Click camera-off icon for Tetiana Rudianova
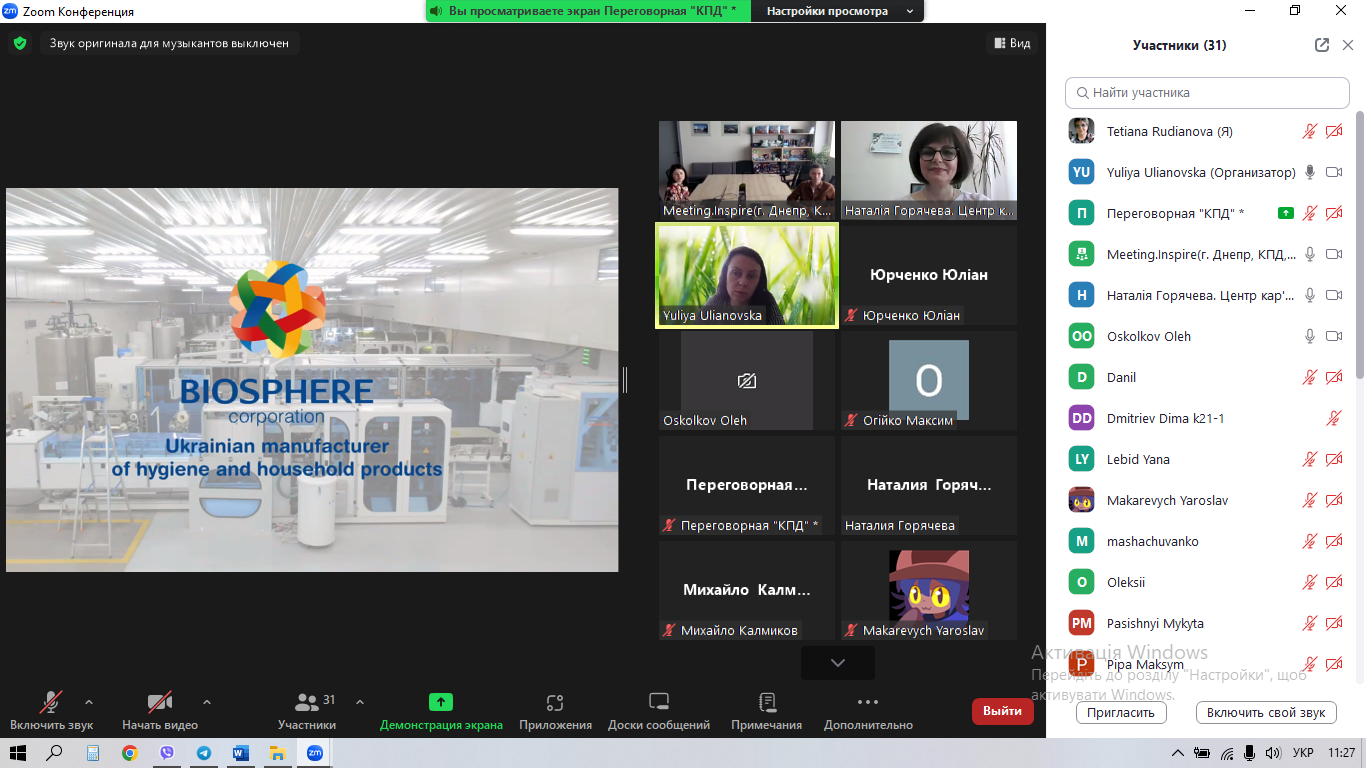Screen dimensions: 1366x768 (1334, 131)
